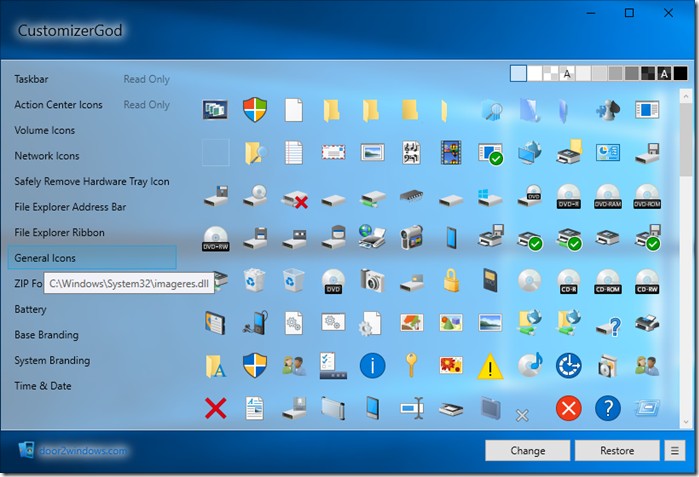Select the camcorder icon
Viewport: 699px width, 477px height.
coord(411,237)
